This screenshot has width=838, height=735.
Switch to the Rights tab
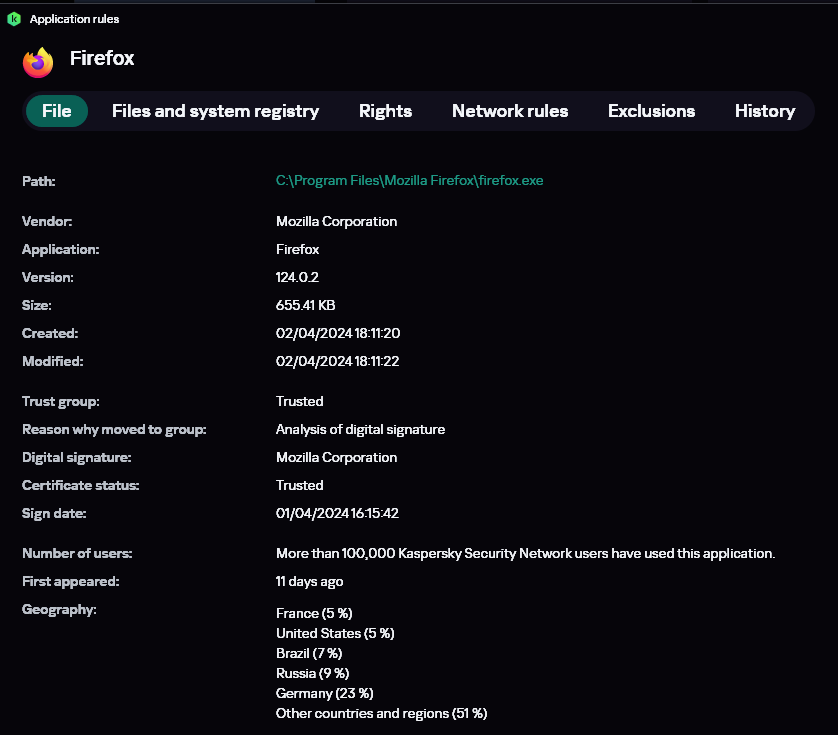[385, 111]
